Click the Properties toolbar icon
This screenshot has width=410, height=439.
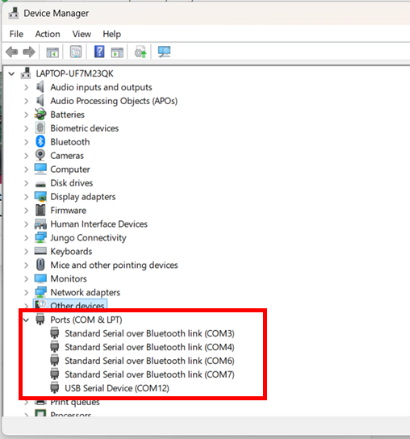click(x=76, y=52)
